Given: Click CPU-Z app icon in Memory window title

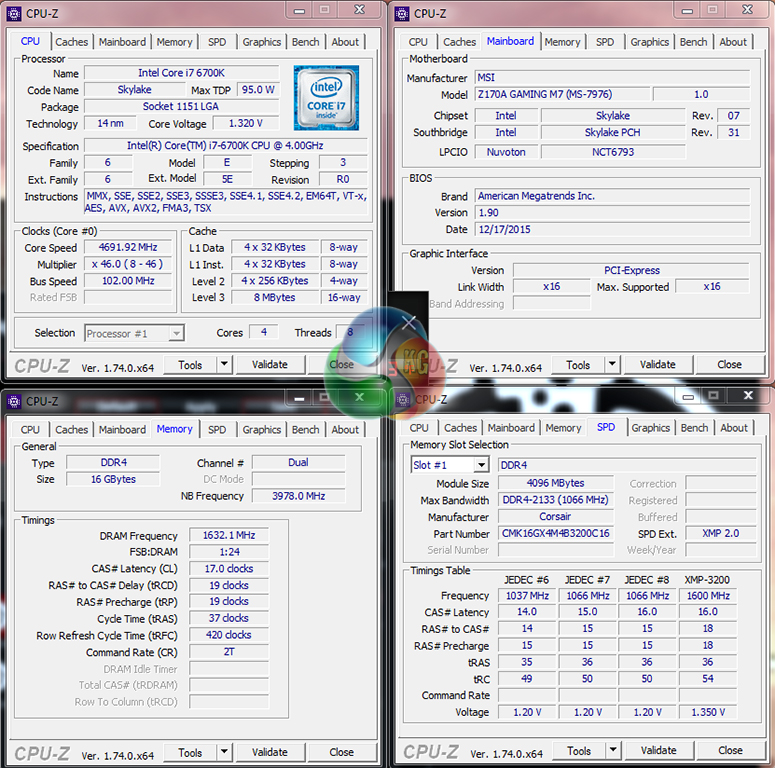Looking at the screenshot, I should click(14, 401).
